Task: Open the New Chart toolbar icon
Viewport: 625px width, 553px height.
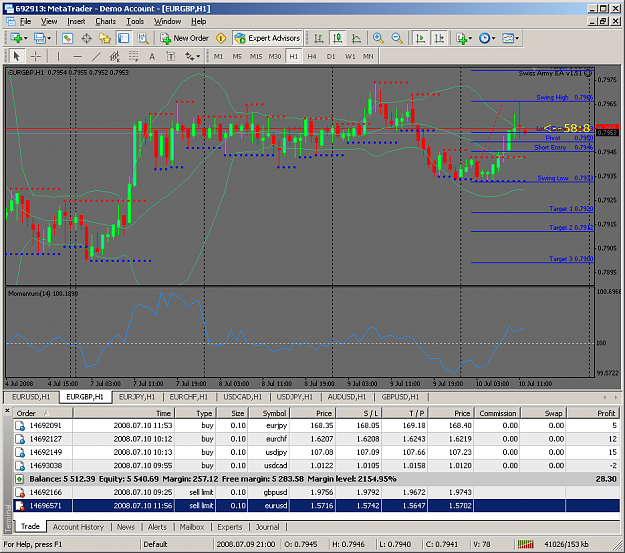Action: (16, 38)
